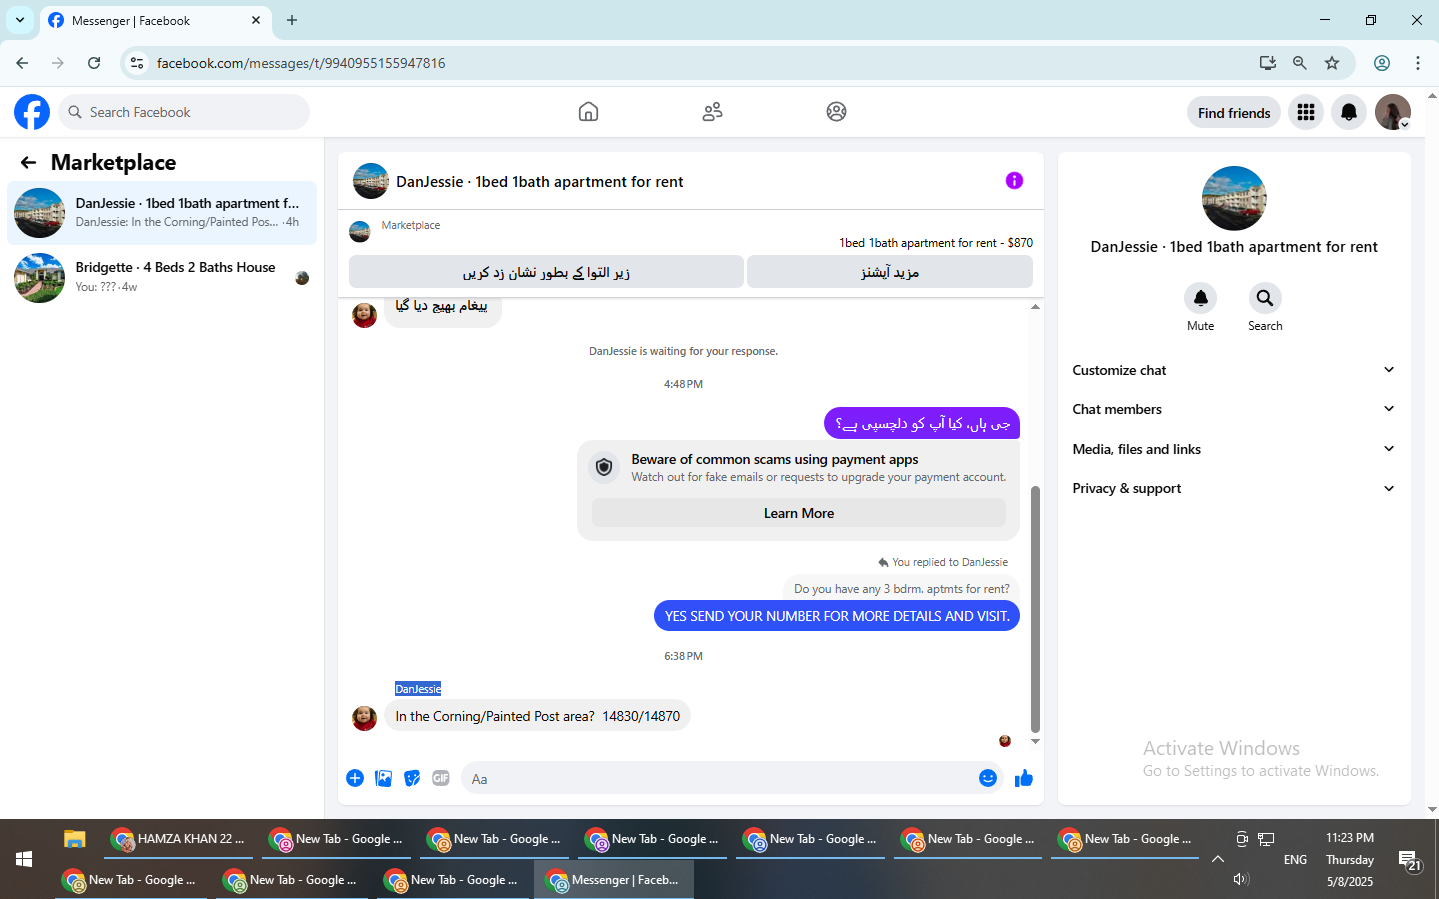The height and width of the screenshot is (899, 1439).
Task: Click the chat scroll up arrow
Action: coord(1035,307)
